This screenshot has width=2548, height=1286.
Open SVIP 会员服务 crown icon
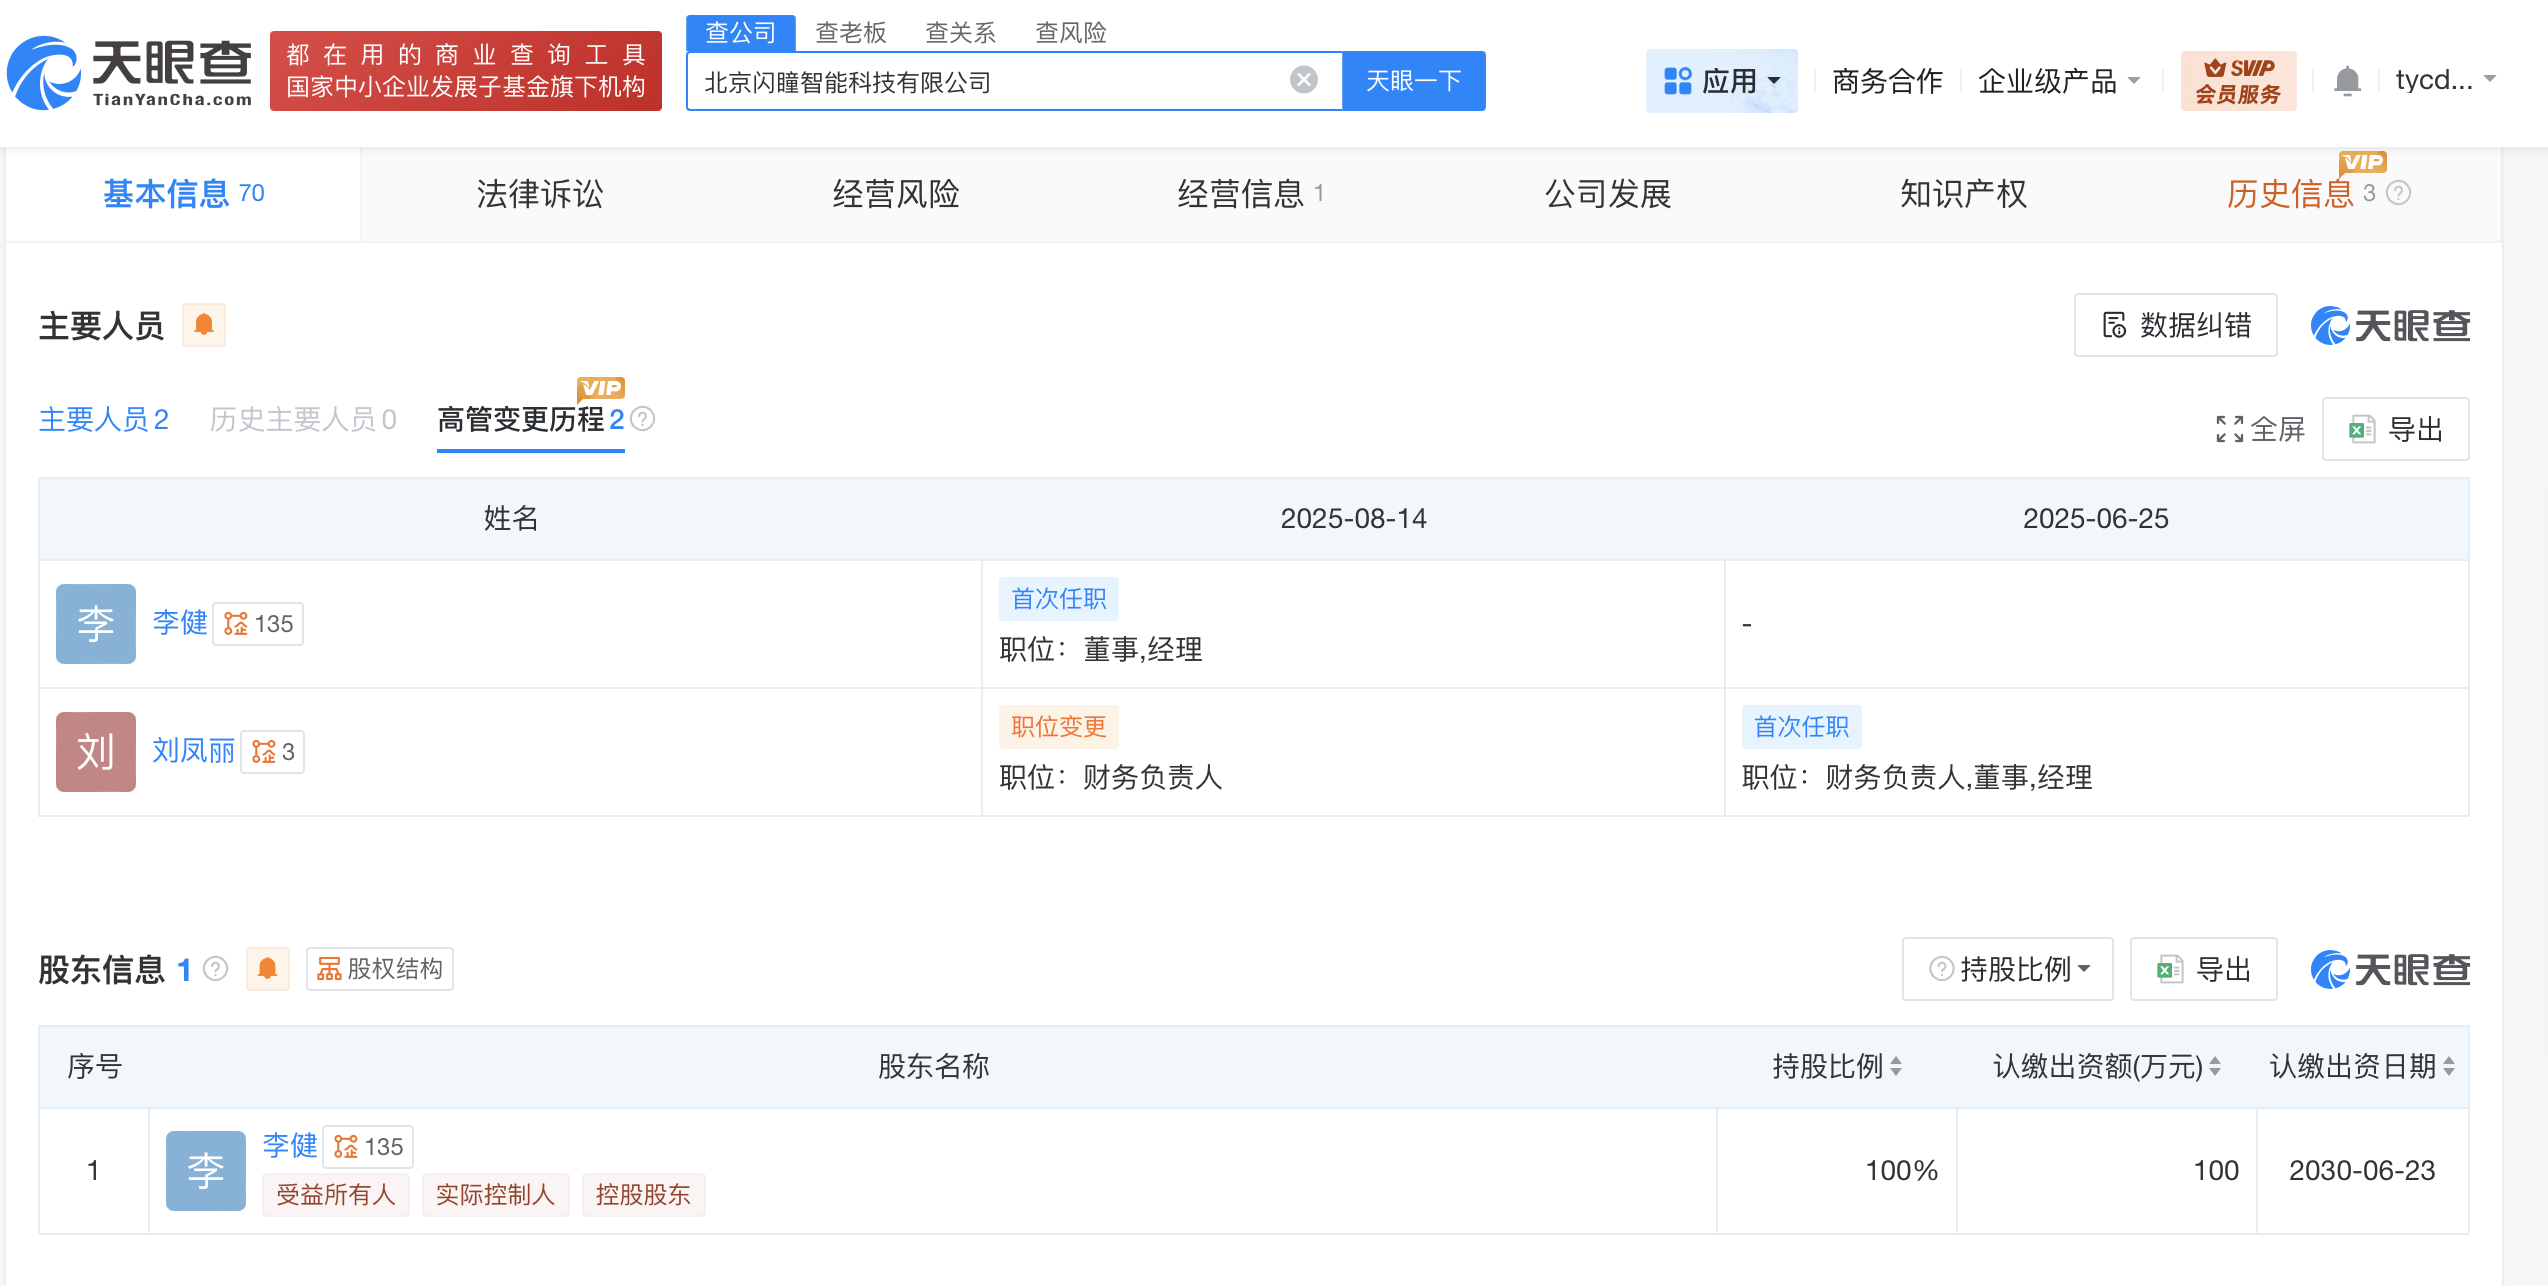pyautogui.click(x=2238, y=80)
